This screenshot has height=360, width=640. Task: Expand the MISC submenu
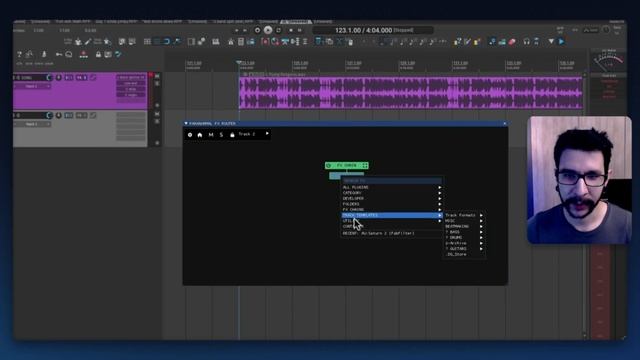pos(464,221)
